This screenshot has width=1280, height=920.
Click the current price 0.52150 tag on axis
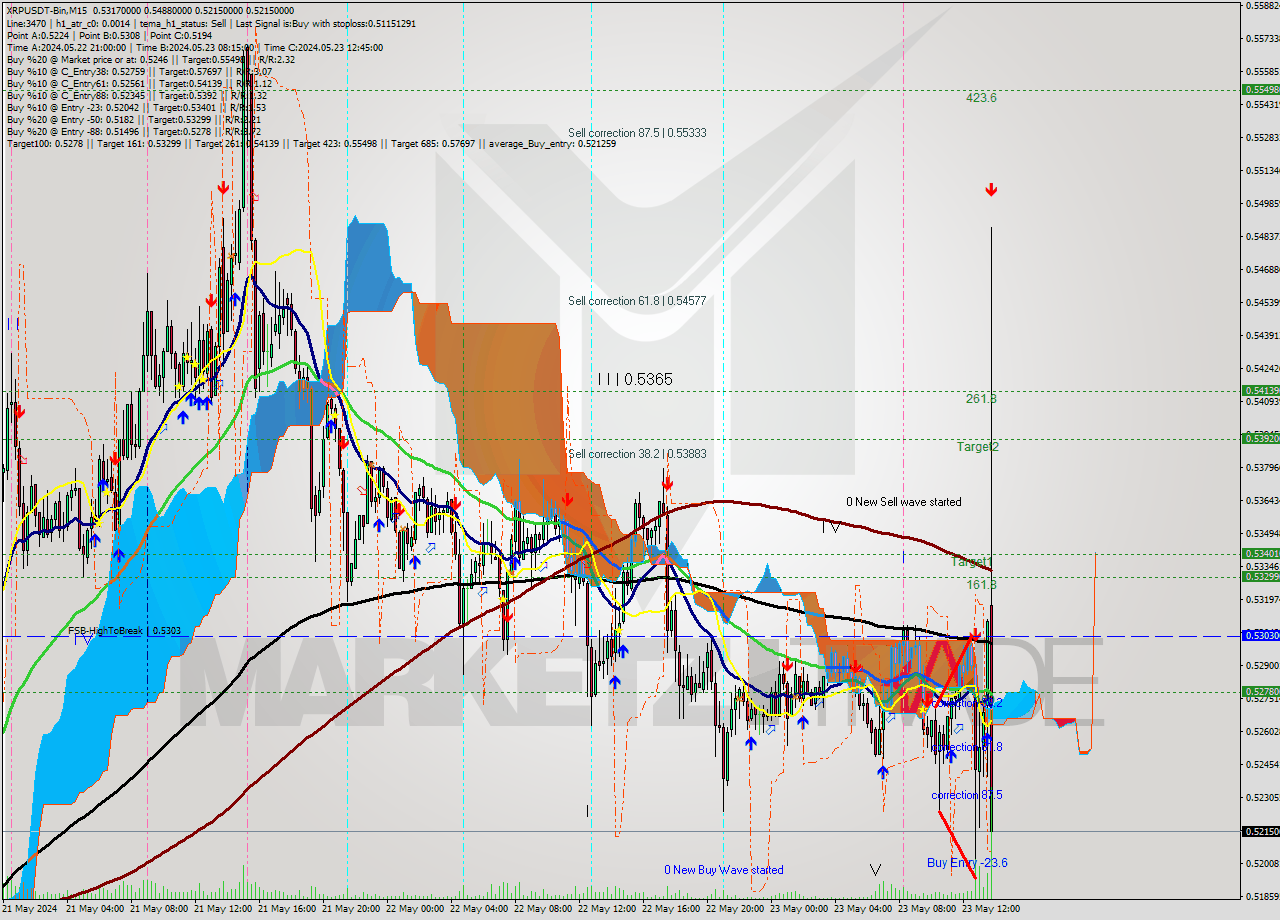[1260, 831]
